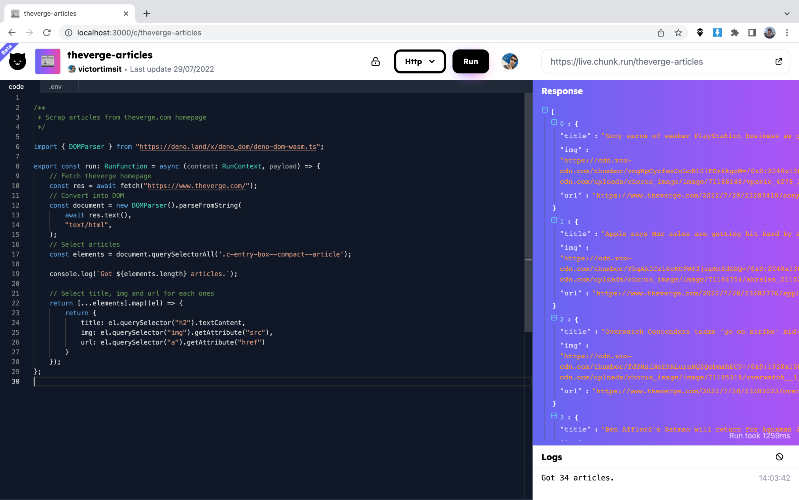Switch to the code tab
This screenshot has width=799, height=500.
pos(16,87)
